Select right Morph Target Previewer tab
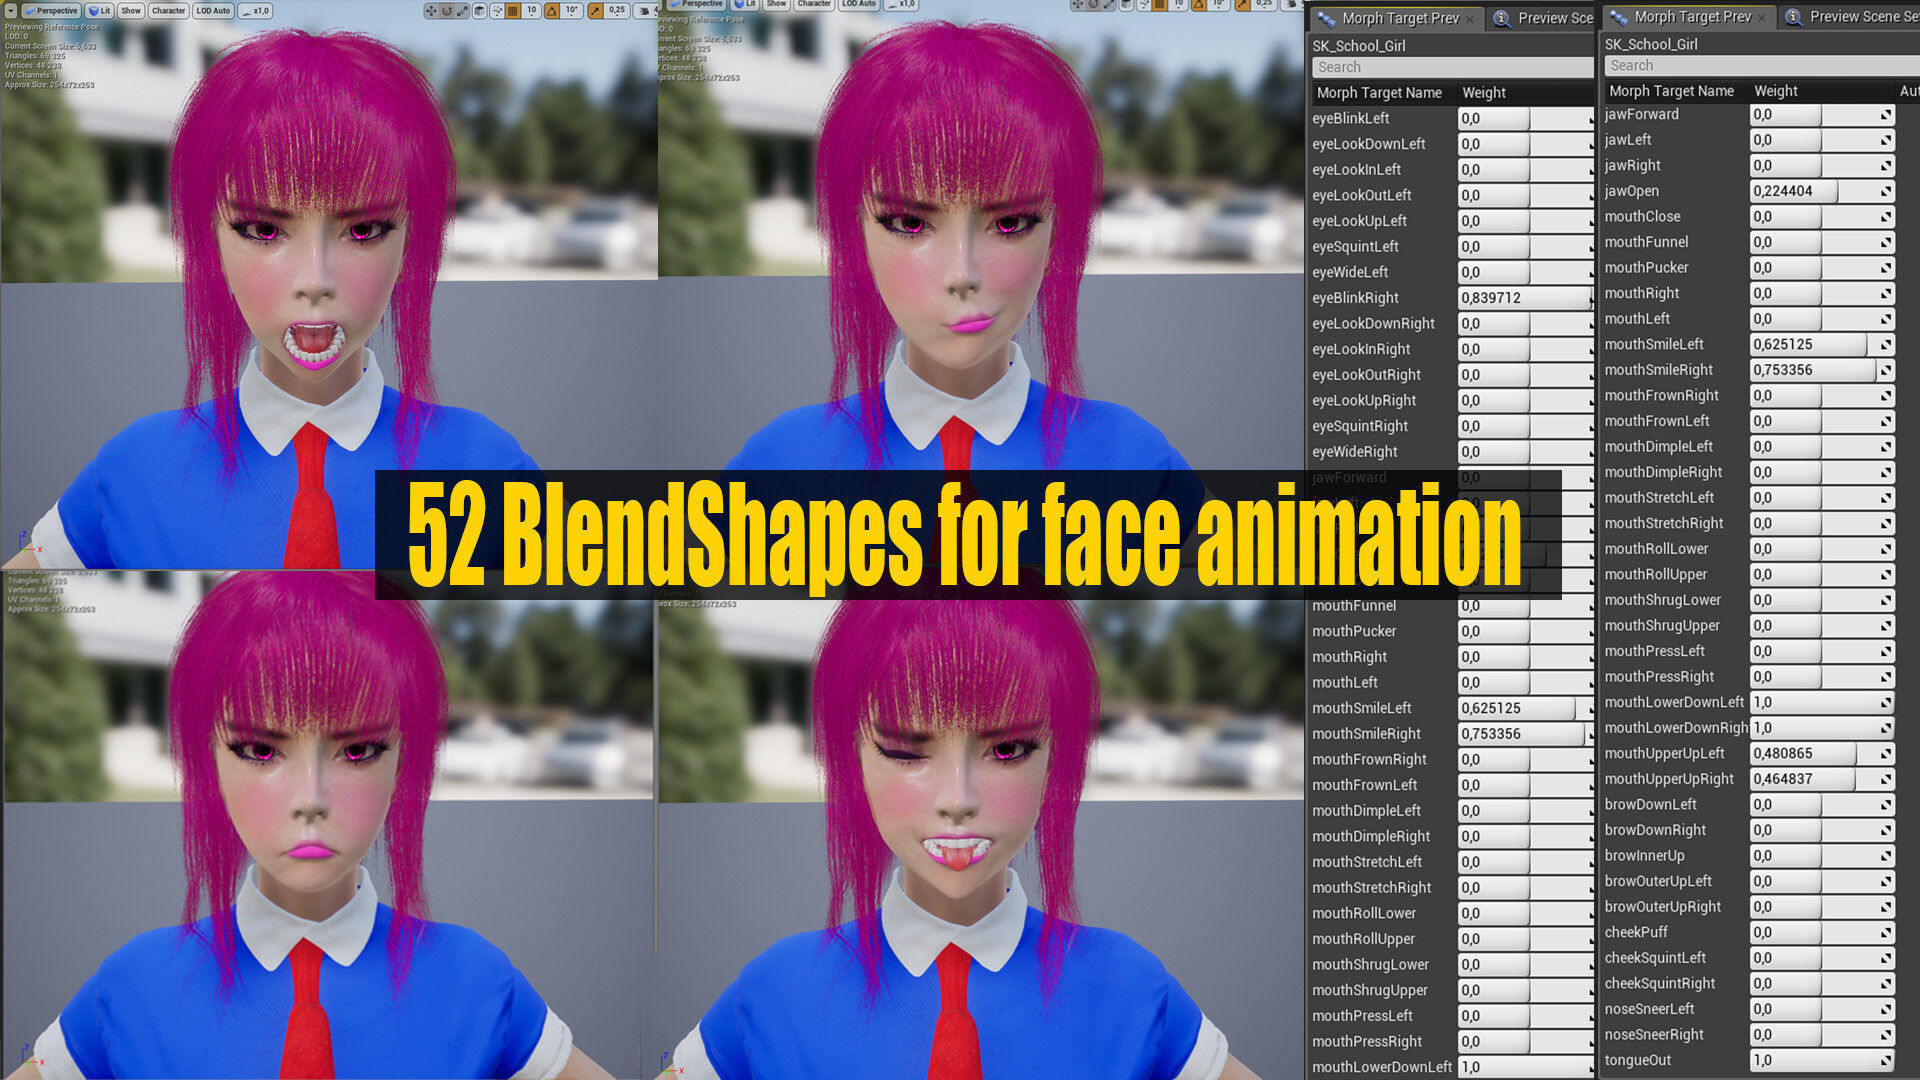Screen dimensions: 1920x1080 pos(1692,17)
